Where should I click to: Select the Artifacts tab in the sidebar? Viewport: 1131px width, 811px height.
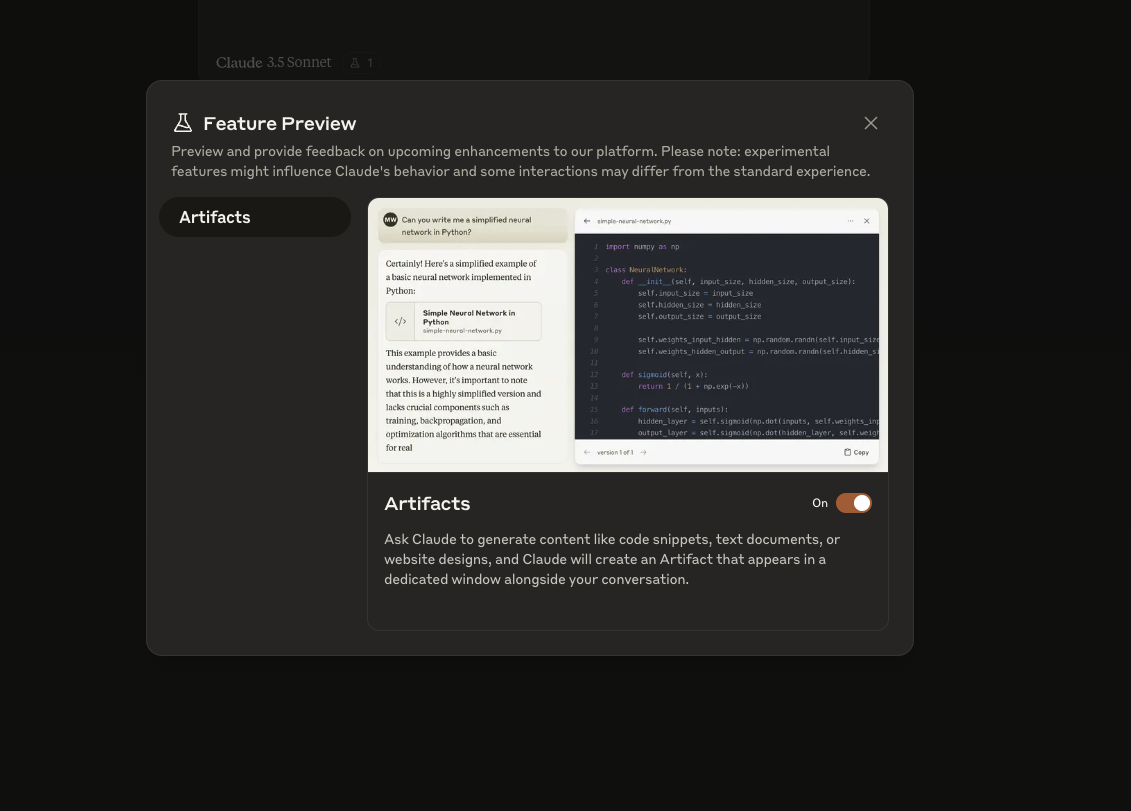[255, 217]
